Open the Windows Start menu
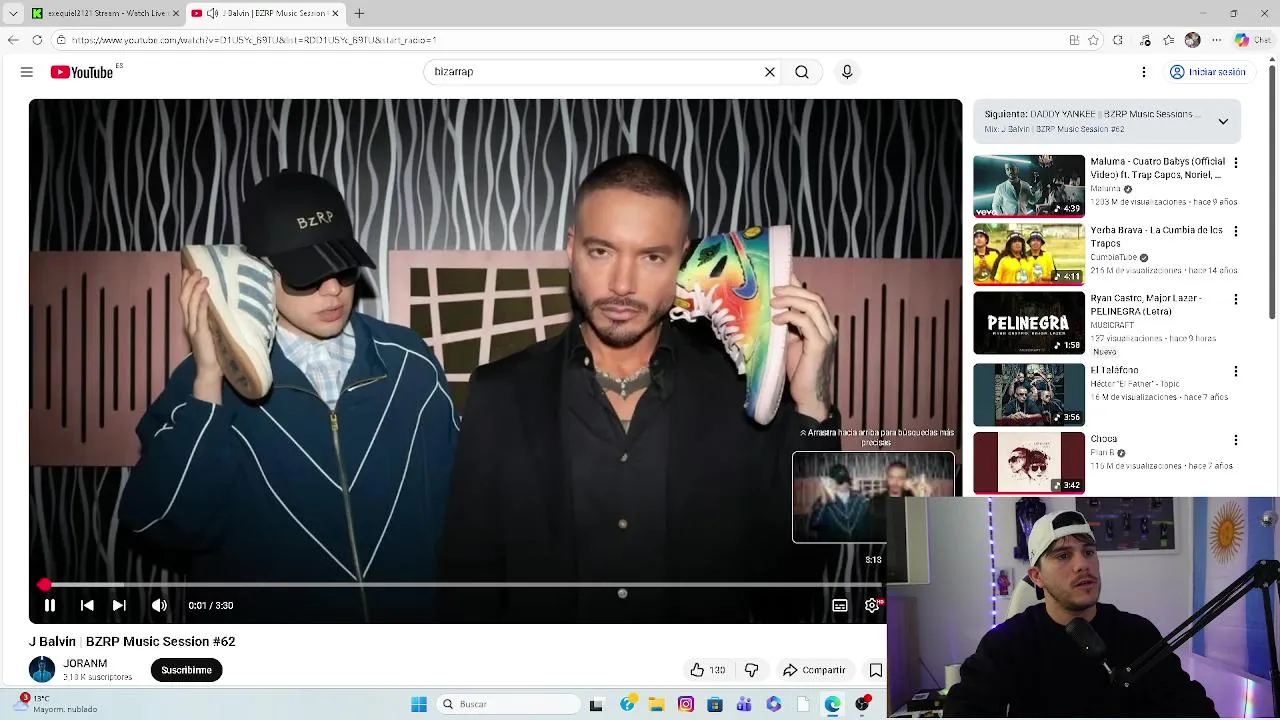The image size is (1280, 720). pyautogui.click(x=419, y=704)
